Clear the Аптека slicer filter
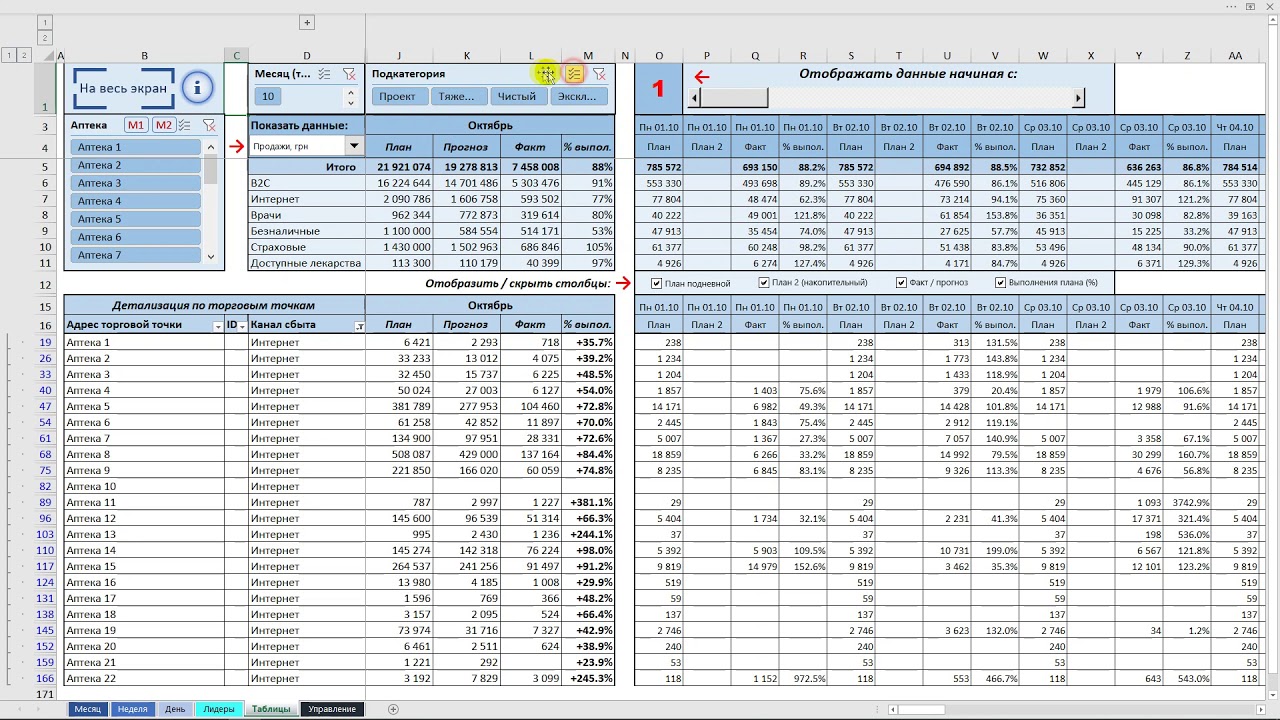The width and height of the screenshot is (1280, 720). (209, 125)
